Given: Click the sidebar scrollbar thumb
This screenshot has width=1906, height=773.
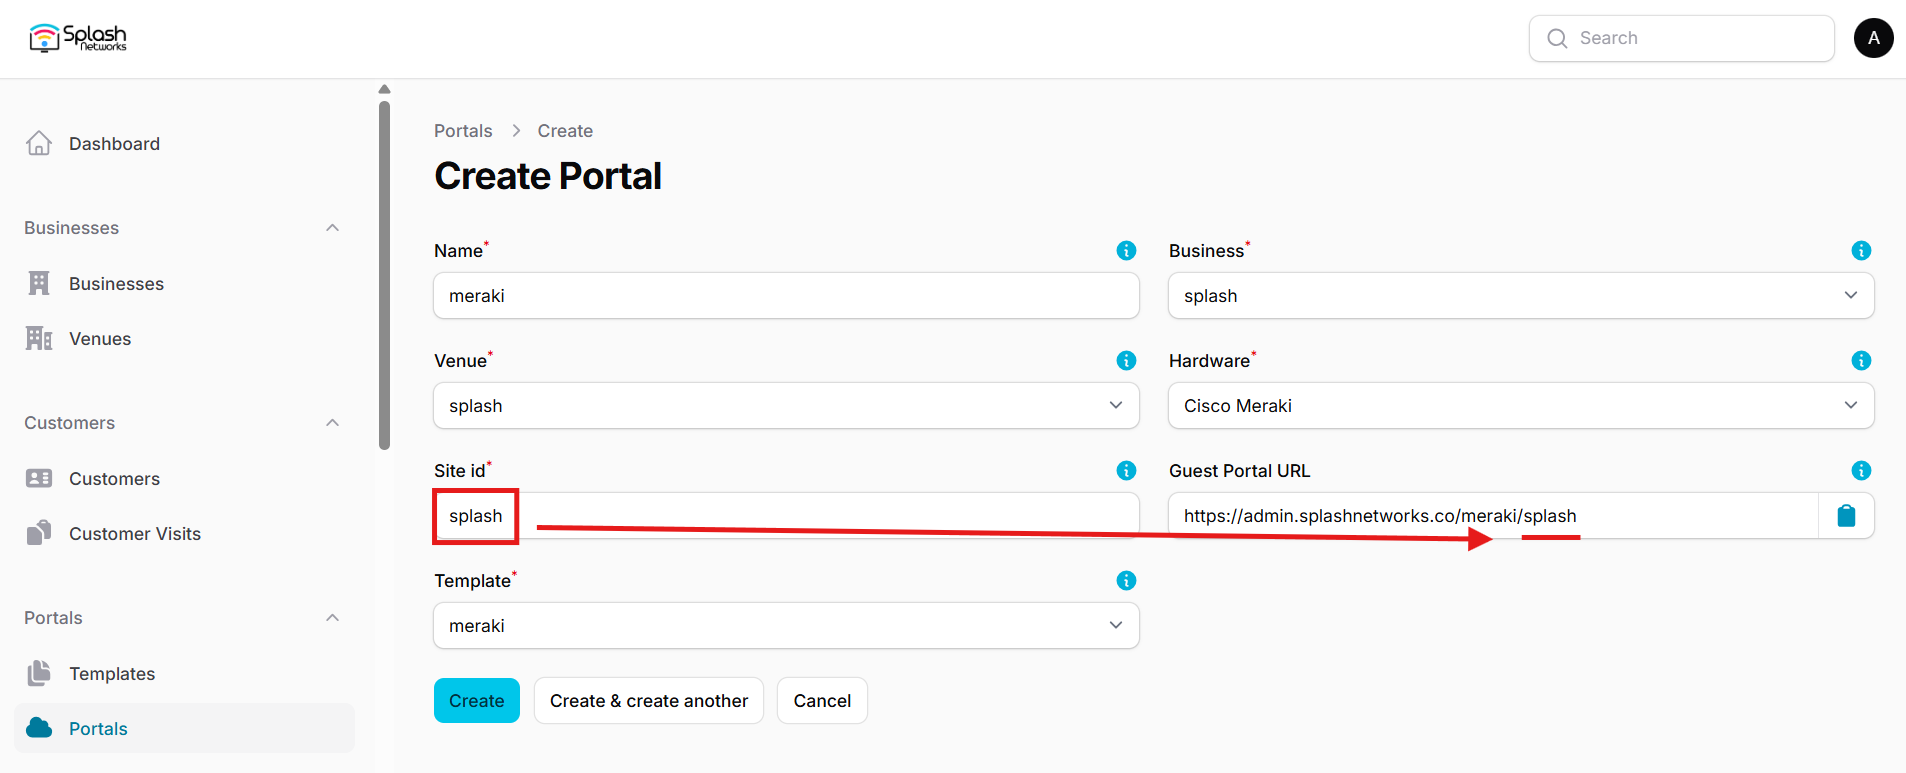Looking at the screenshot, I should (x=384, y=275).
